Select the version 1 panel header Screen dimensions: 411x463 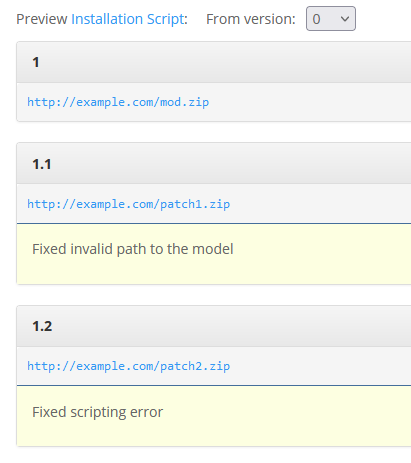tap(214, 62)
